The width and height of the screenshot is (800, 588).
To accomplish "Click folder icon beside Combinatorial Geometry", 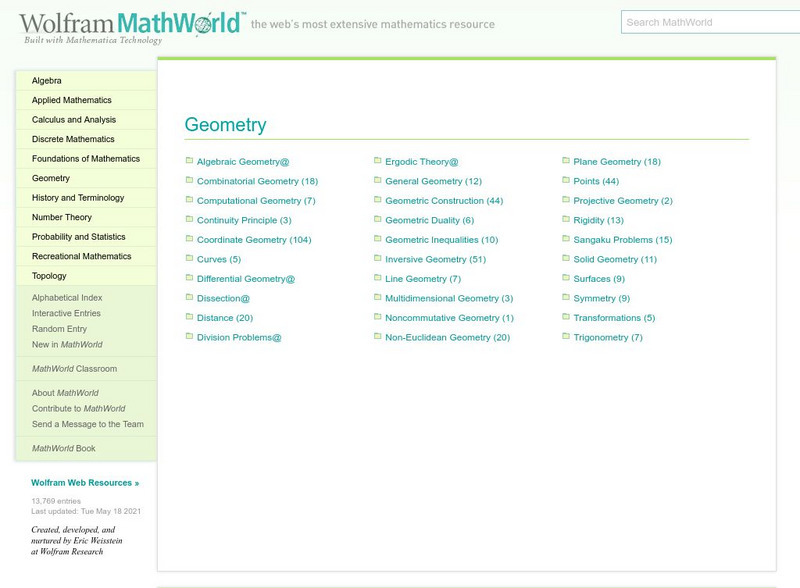I will click(189, 180).
